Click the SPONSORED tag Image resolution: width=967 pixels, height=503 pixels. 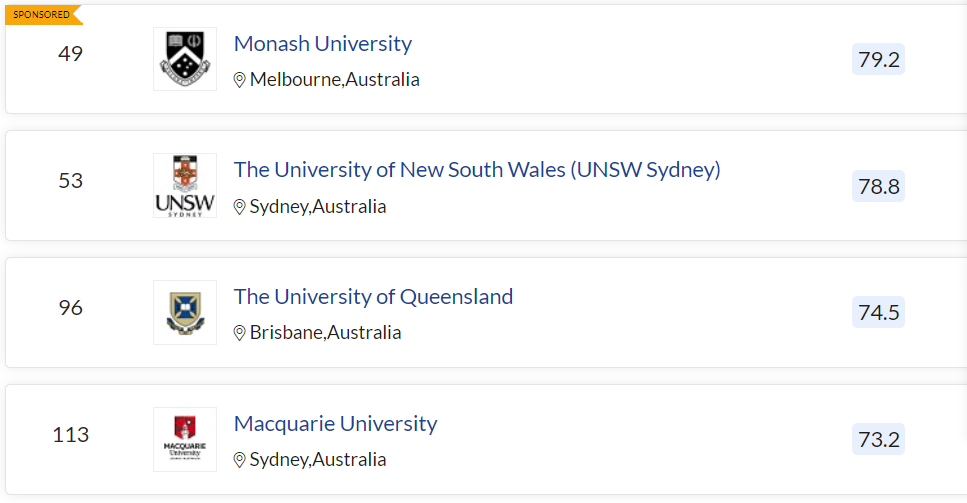click(41, 15)
